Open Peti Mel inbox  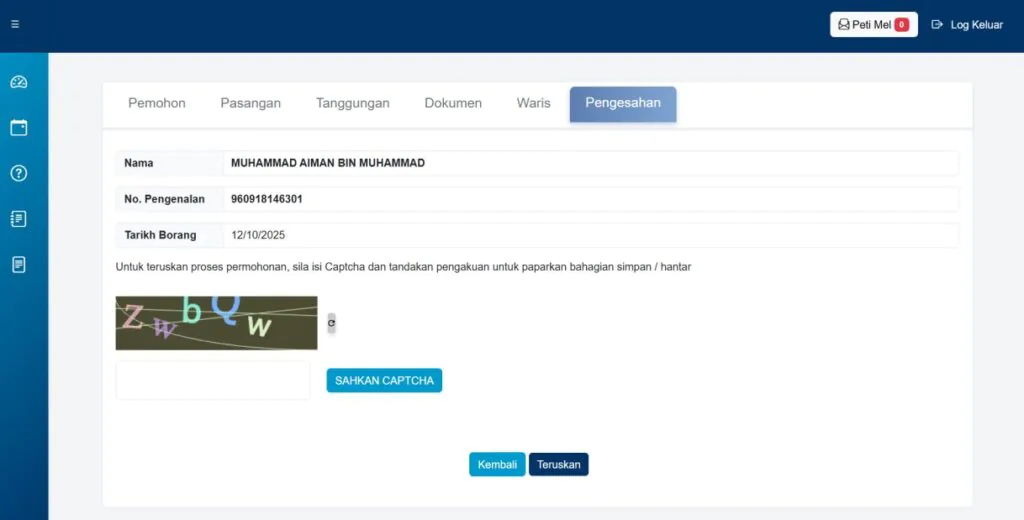click(874, 25)
